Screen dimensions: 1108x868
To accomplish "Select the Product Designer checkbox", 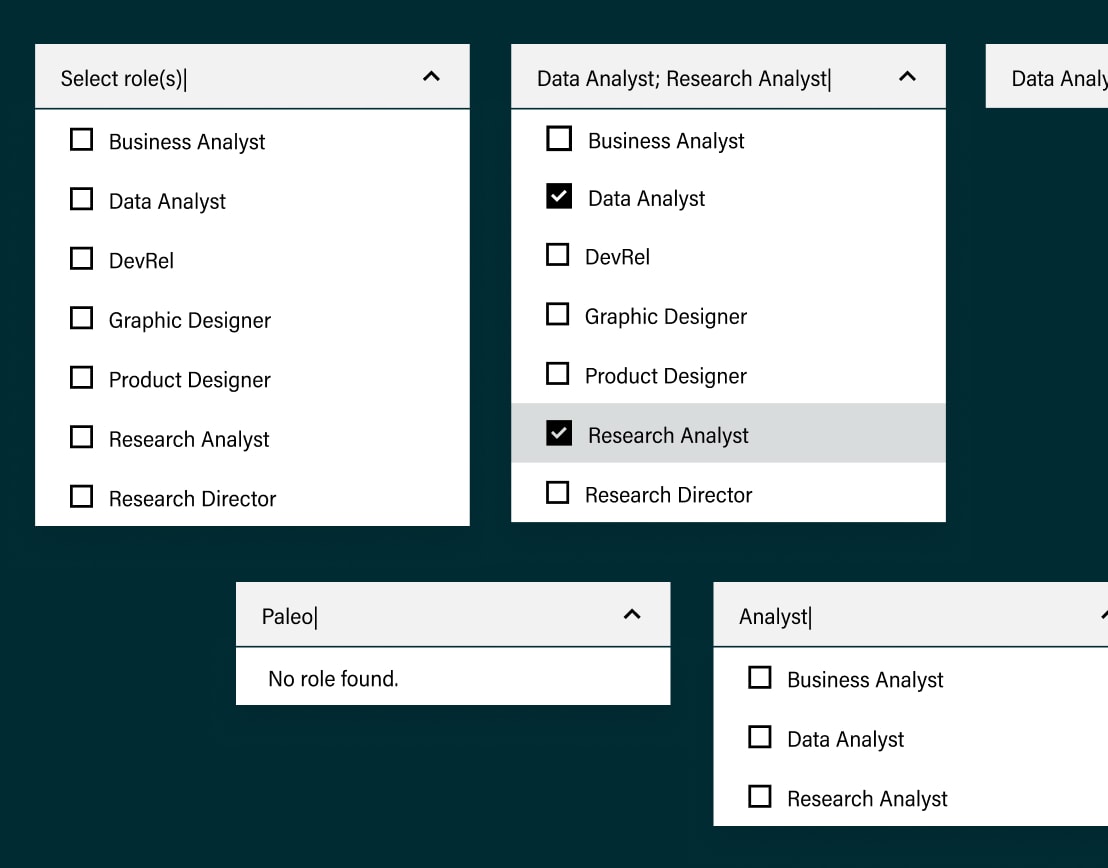I will coord(81,377).
